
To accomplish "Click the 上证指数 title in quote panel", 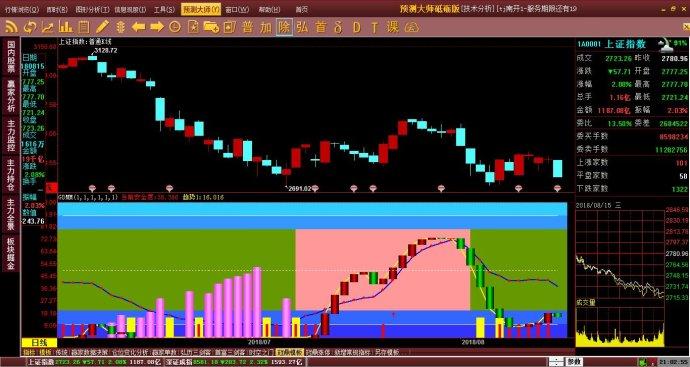I will (625, 44).
